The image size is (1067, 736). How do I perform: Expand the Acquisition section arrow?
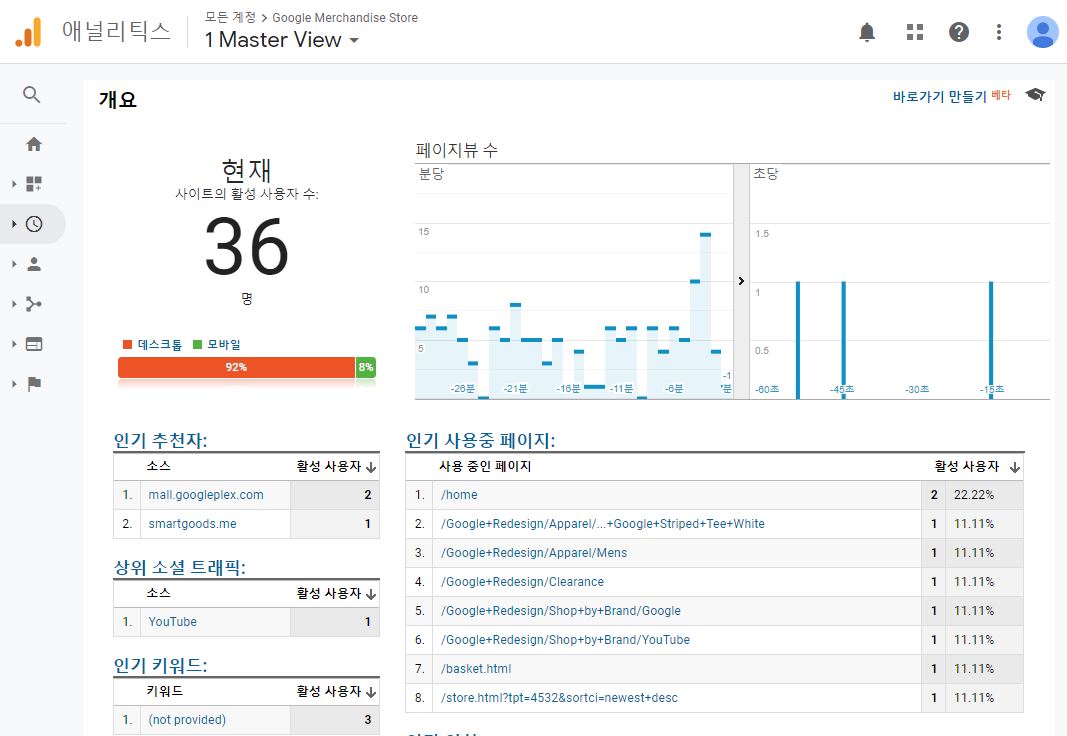[14, 304]
